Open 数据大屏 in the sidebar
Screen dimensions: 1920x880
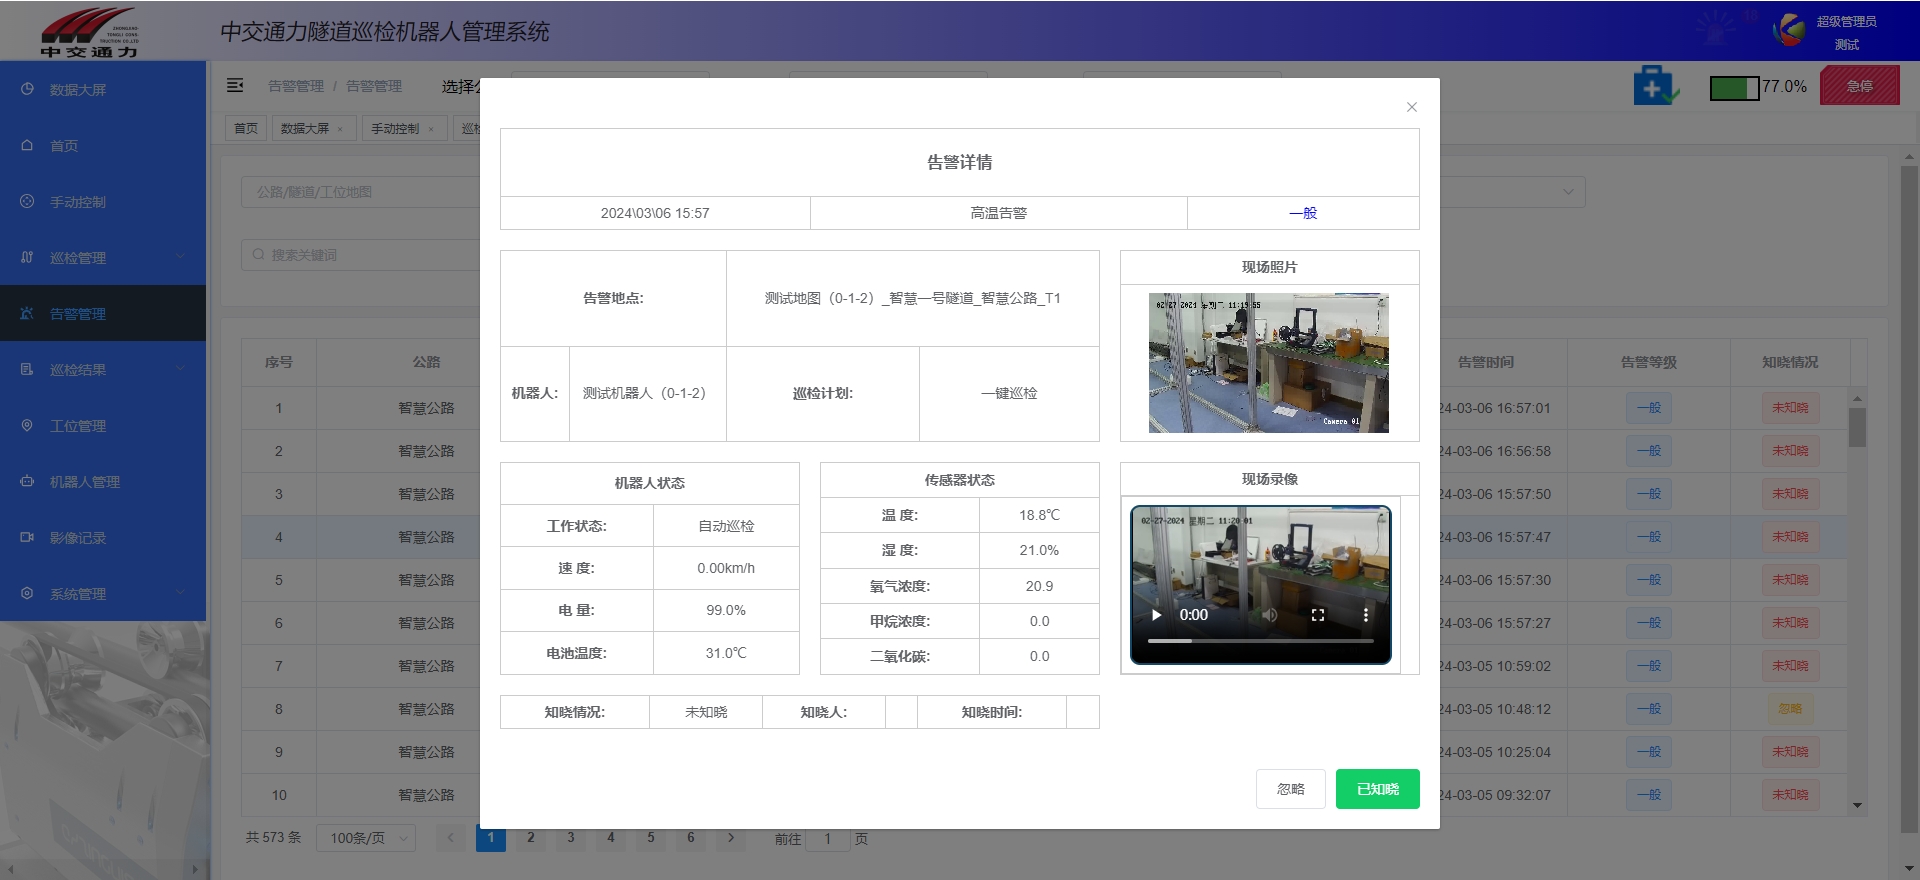[x=103, y=89]
